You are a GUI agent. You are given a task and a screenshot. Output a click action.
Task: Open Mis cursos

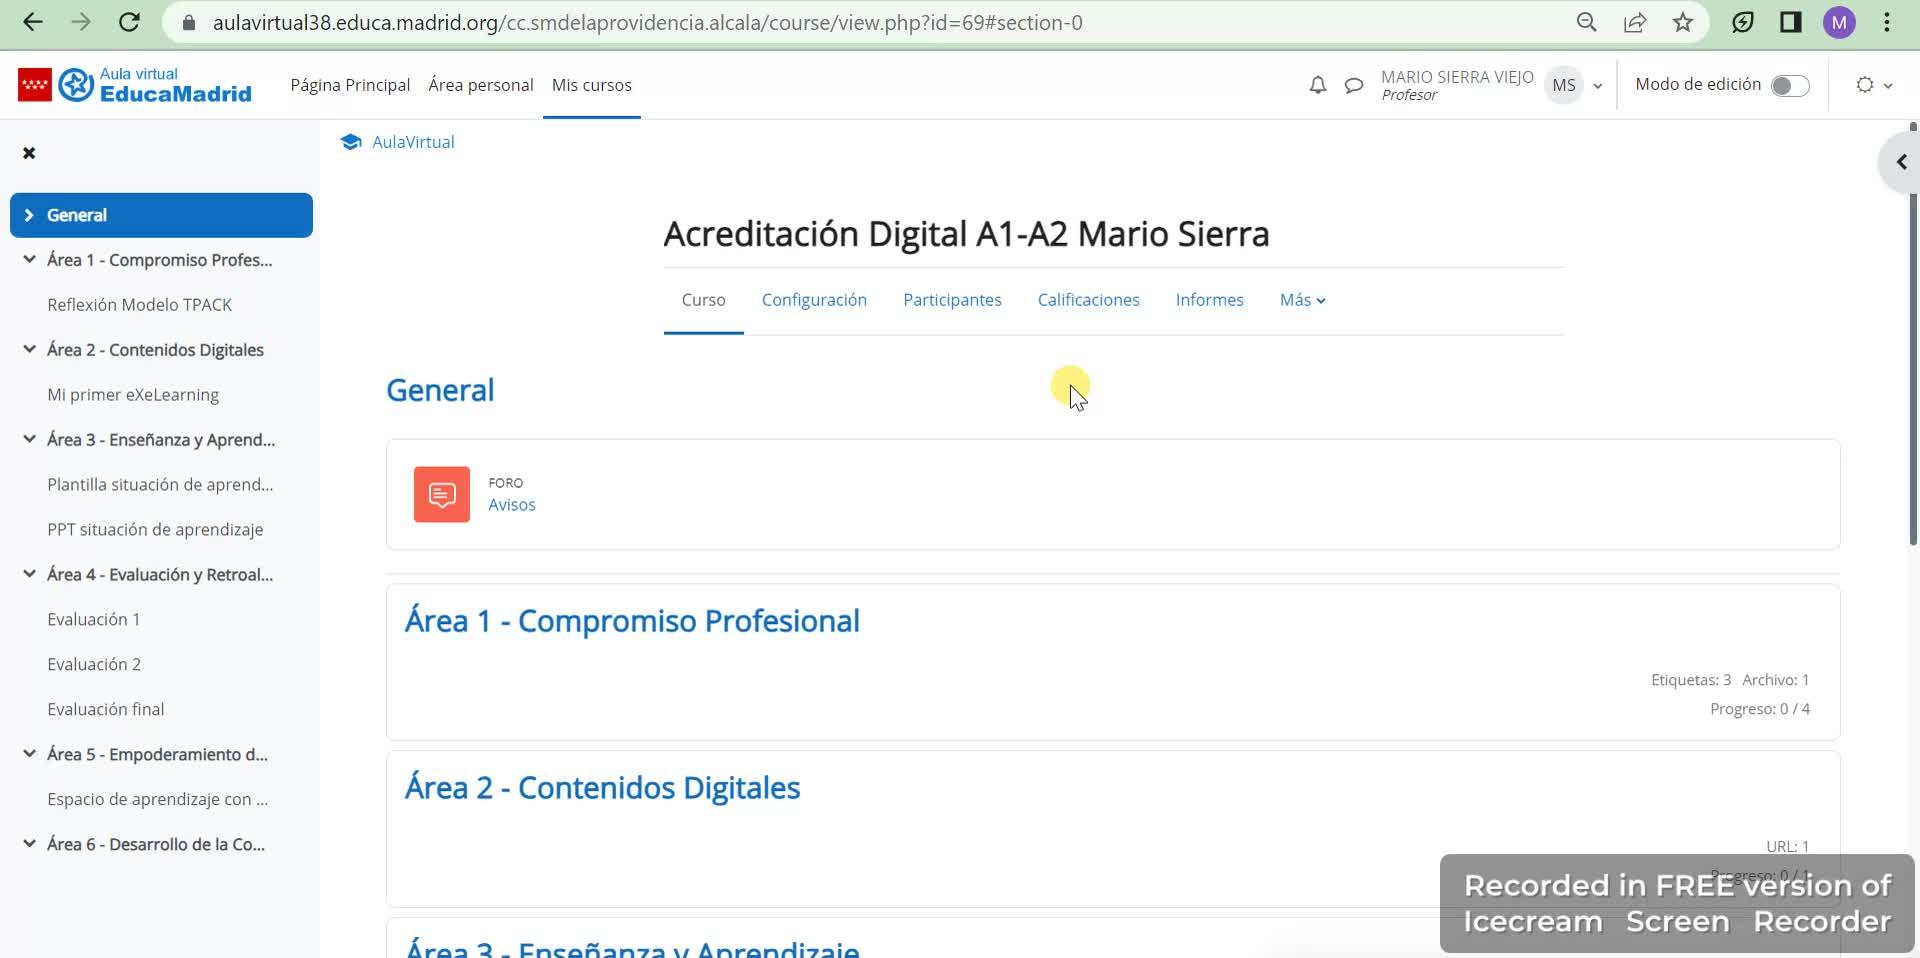point(592,85)
